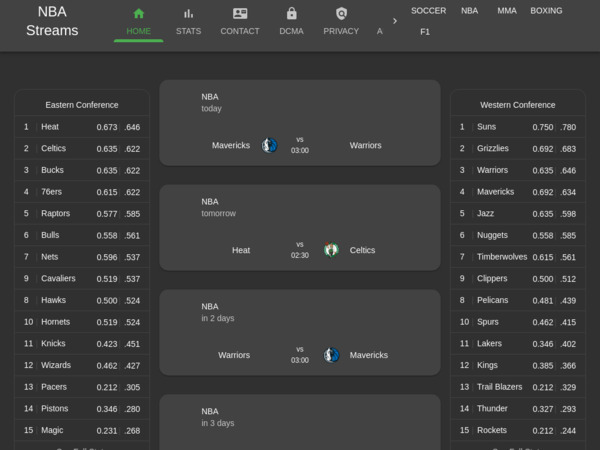600x450 pixels.
Task: Click Celtics logo in tomorrow's game
Action: click(x=331, y=250)
